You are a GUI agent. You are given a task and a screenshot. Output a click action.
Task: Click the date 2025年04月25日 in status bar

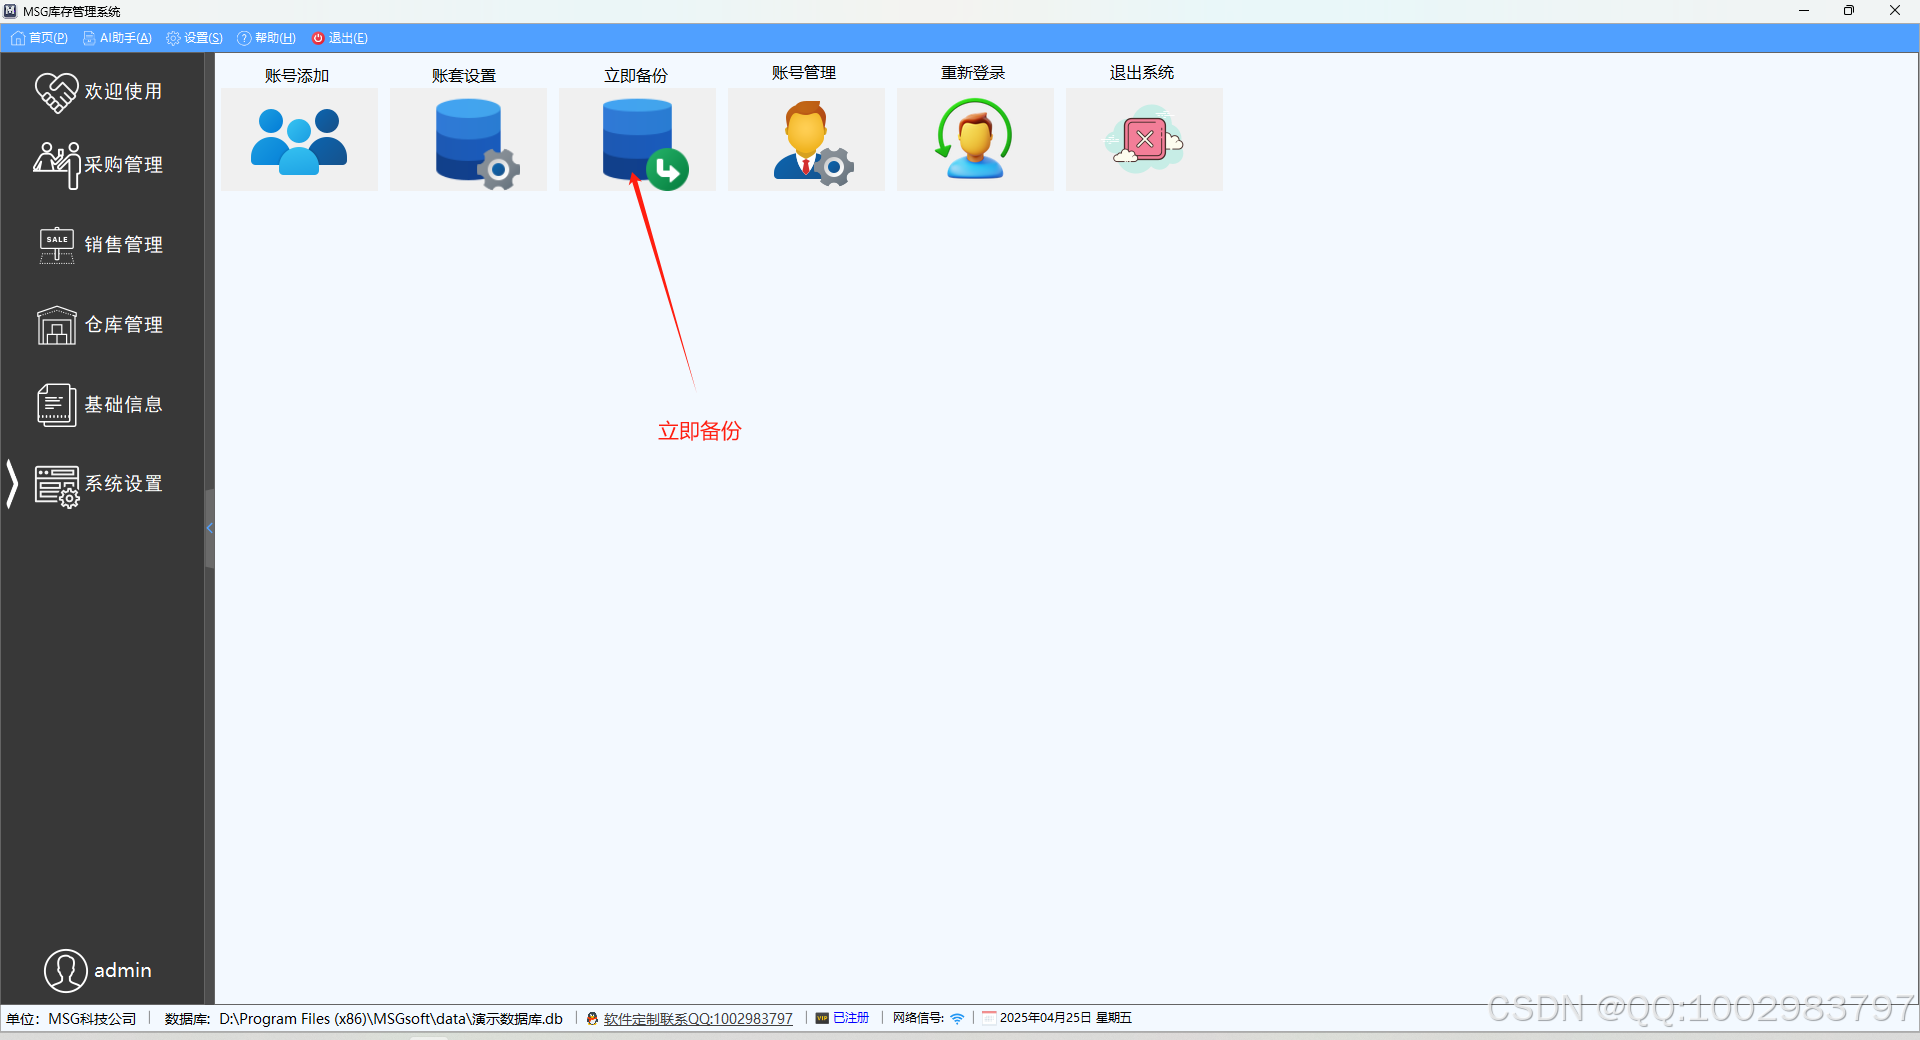coord(1045,1018)
